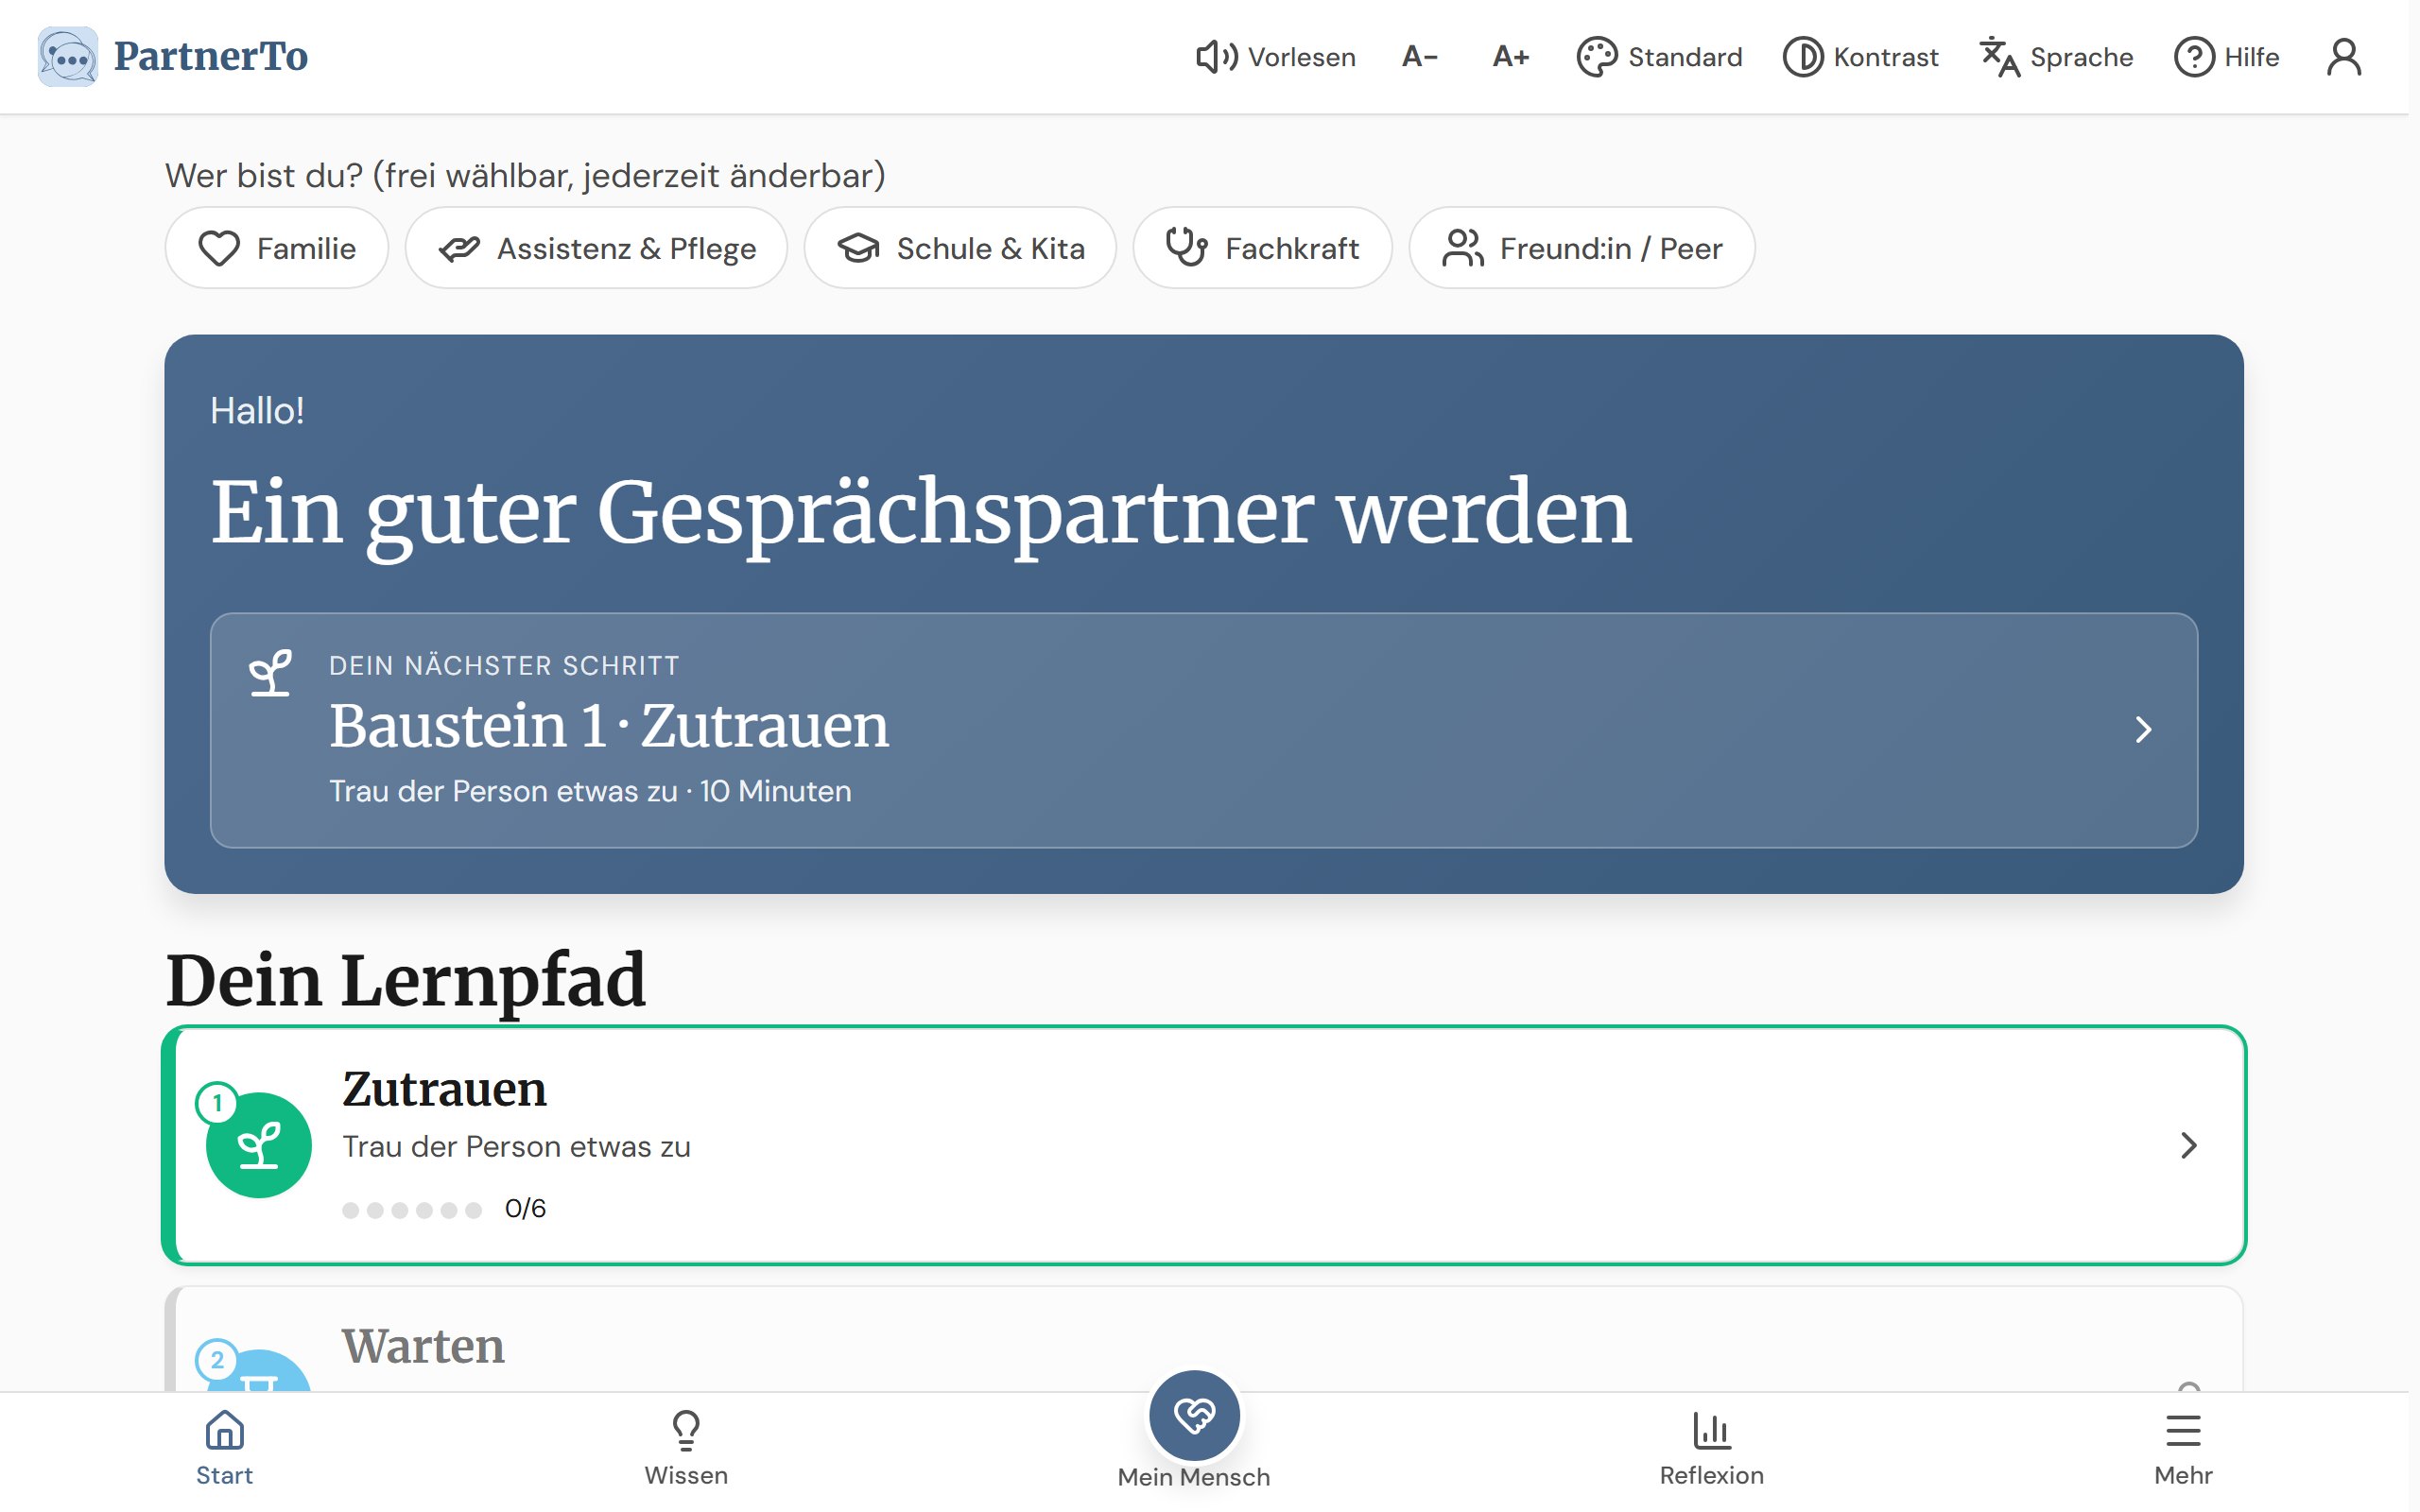Click the Sprache translate icon

click(2000, 57)
